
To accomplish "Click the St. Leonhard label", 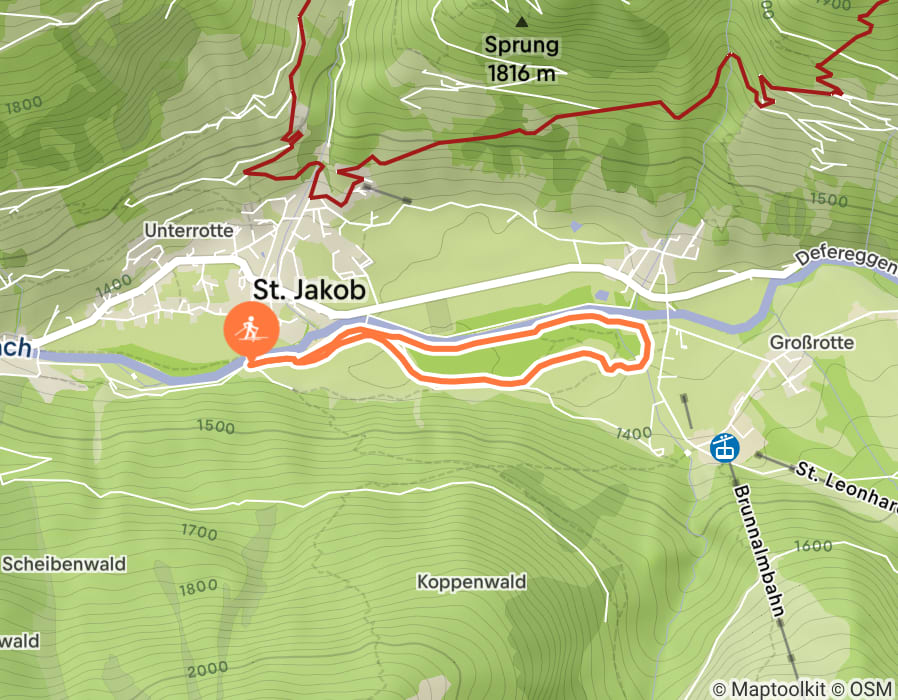I will pos(846,485).
